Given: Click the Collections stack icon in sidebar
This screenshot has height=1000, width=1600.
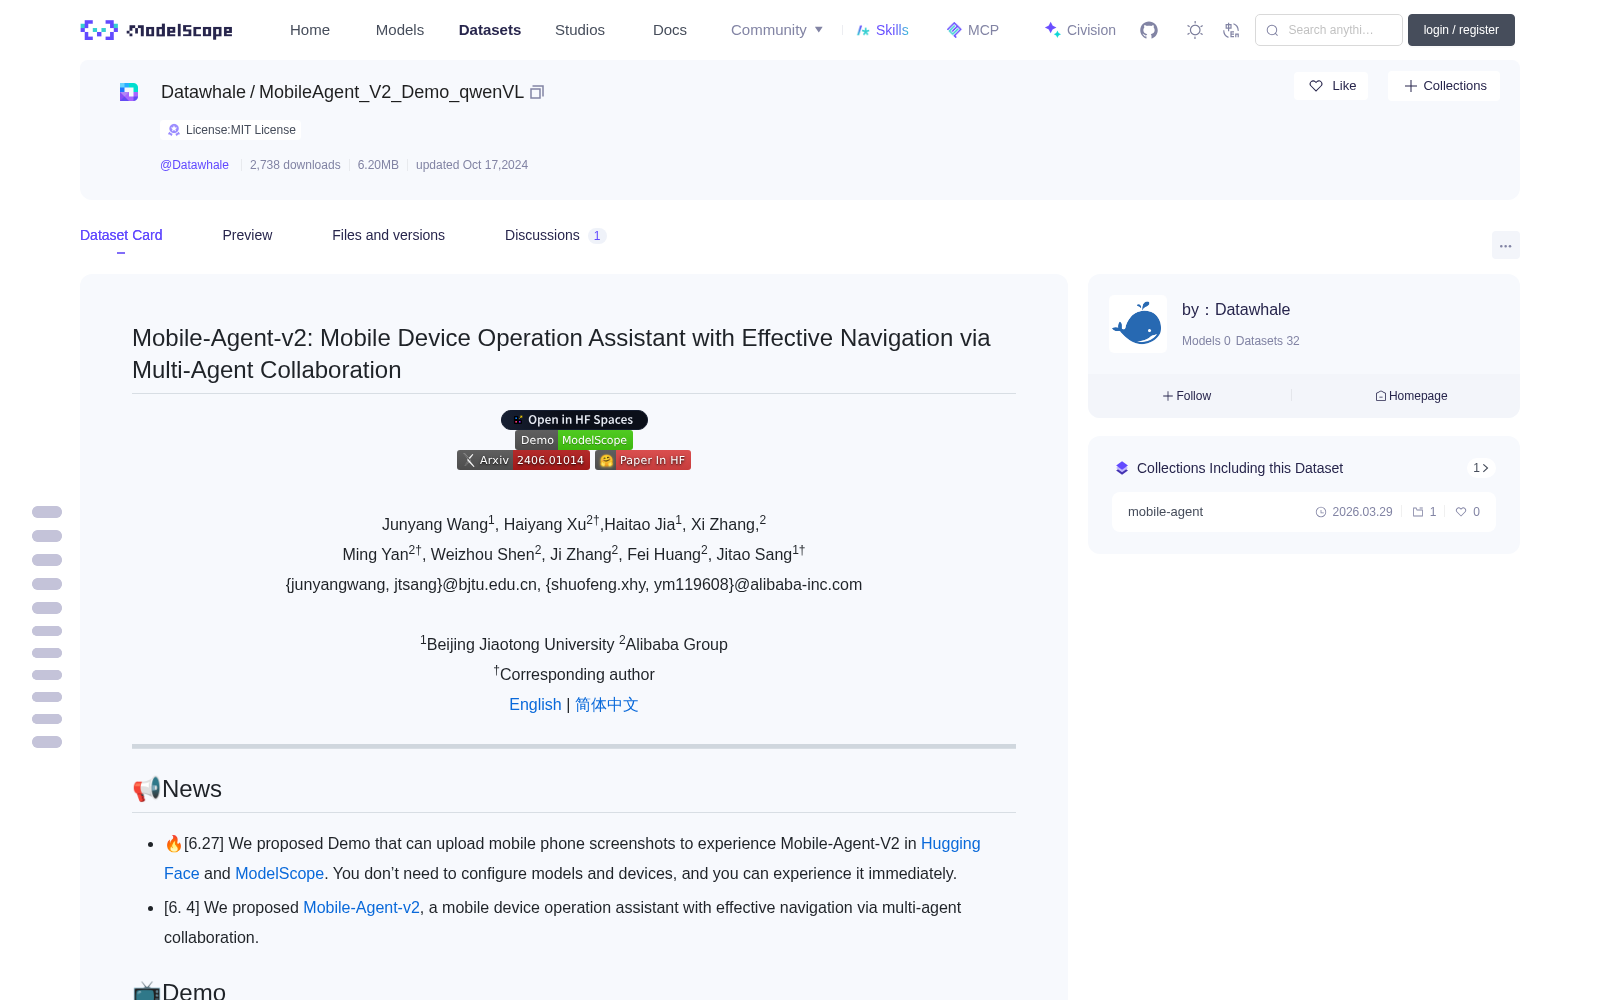Looking at the screenshot, I should 1122,468.
